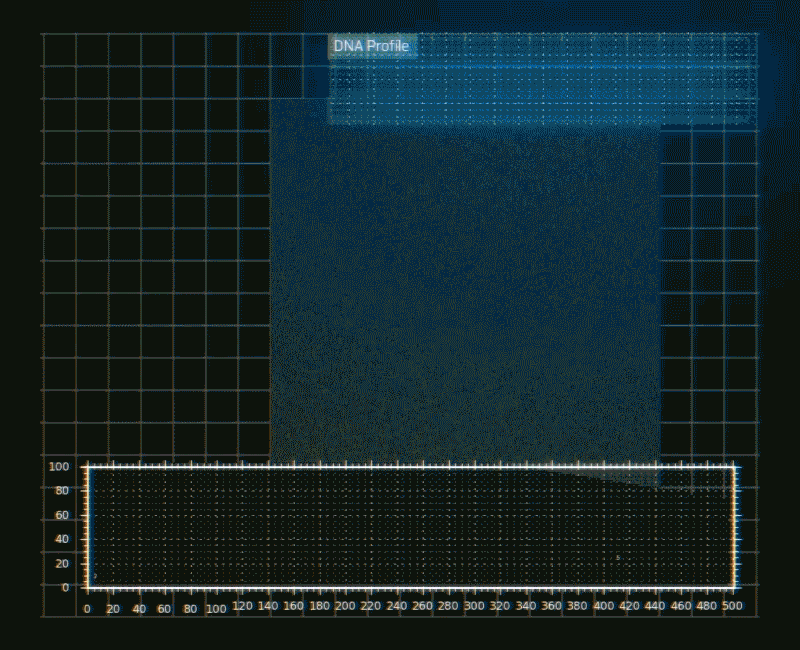The width and height of the screenshot is (800, 650).
Task: Click the 400 horizontal axis label
Action: [604, 606]
